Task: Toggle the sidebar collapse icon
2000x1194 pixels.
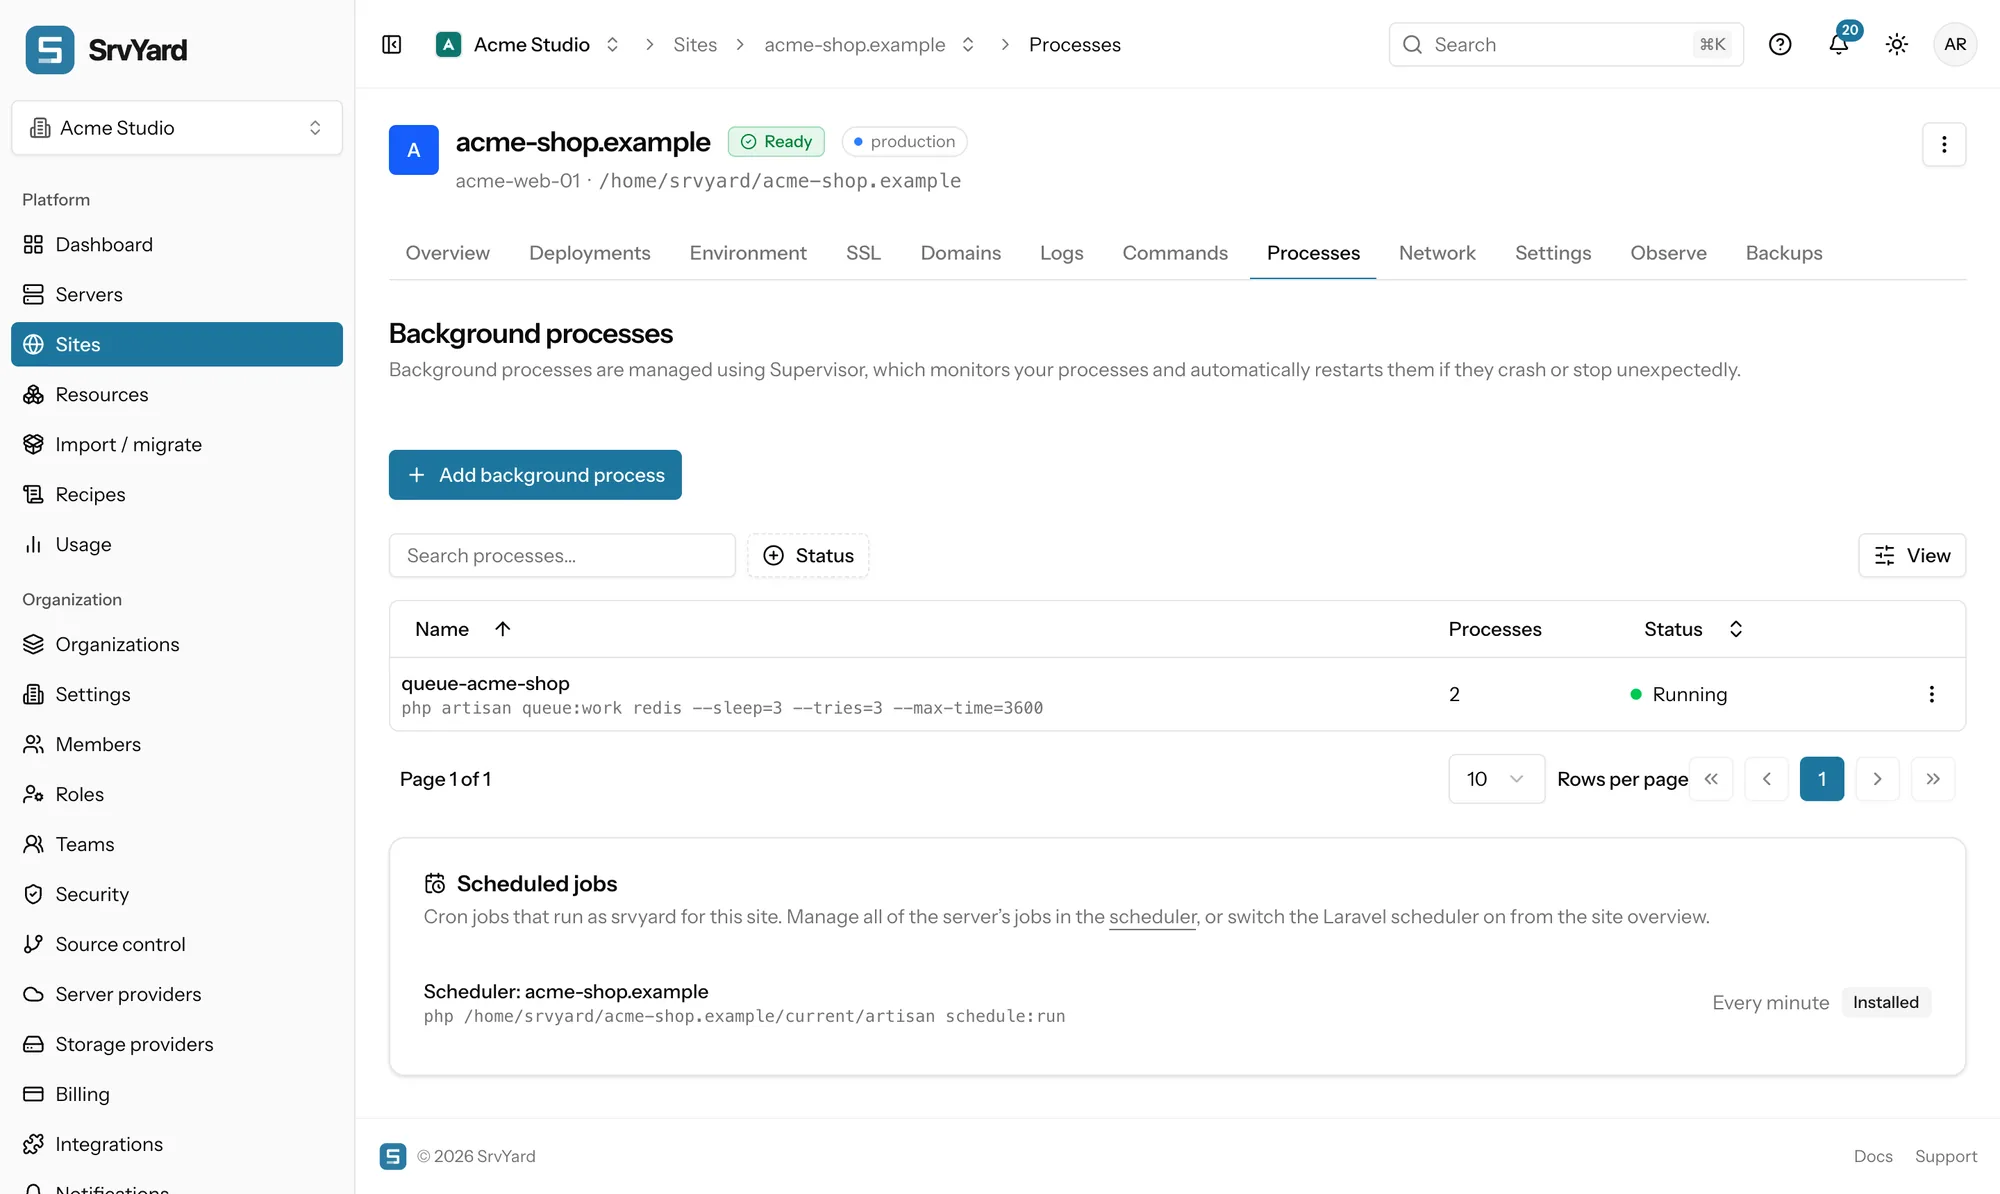Action: 392,44
